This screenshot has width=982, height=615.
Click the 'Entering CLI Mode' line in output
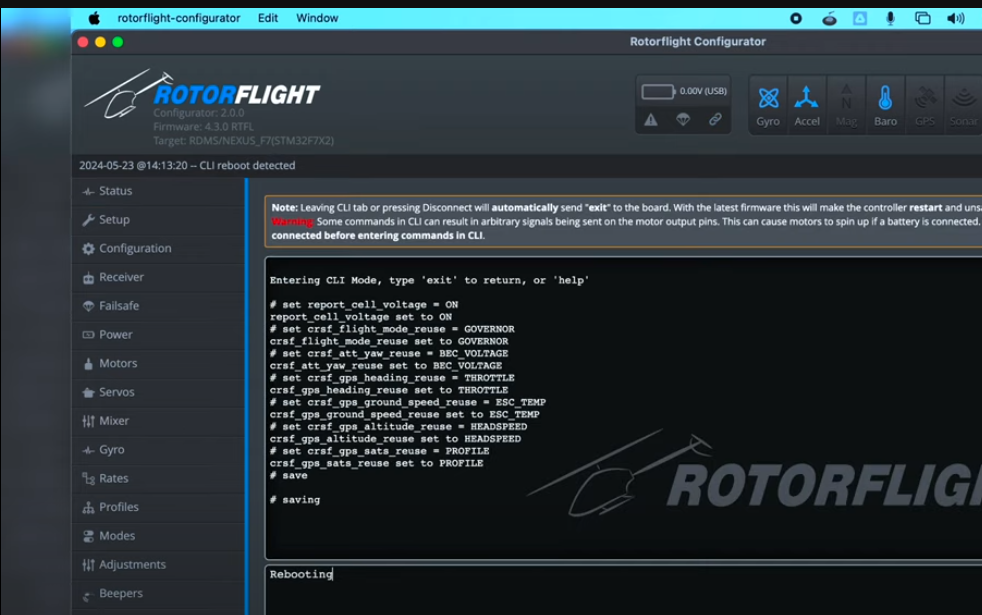tap(429, 281)
